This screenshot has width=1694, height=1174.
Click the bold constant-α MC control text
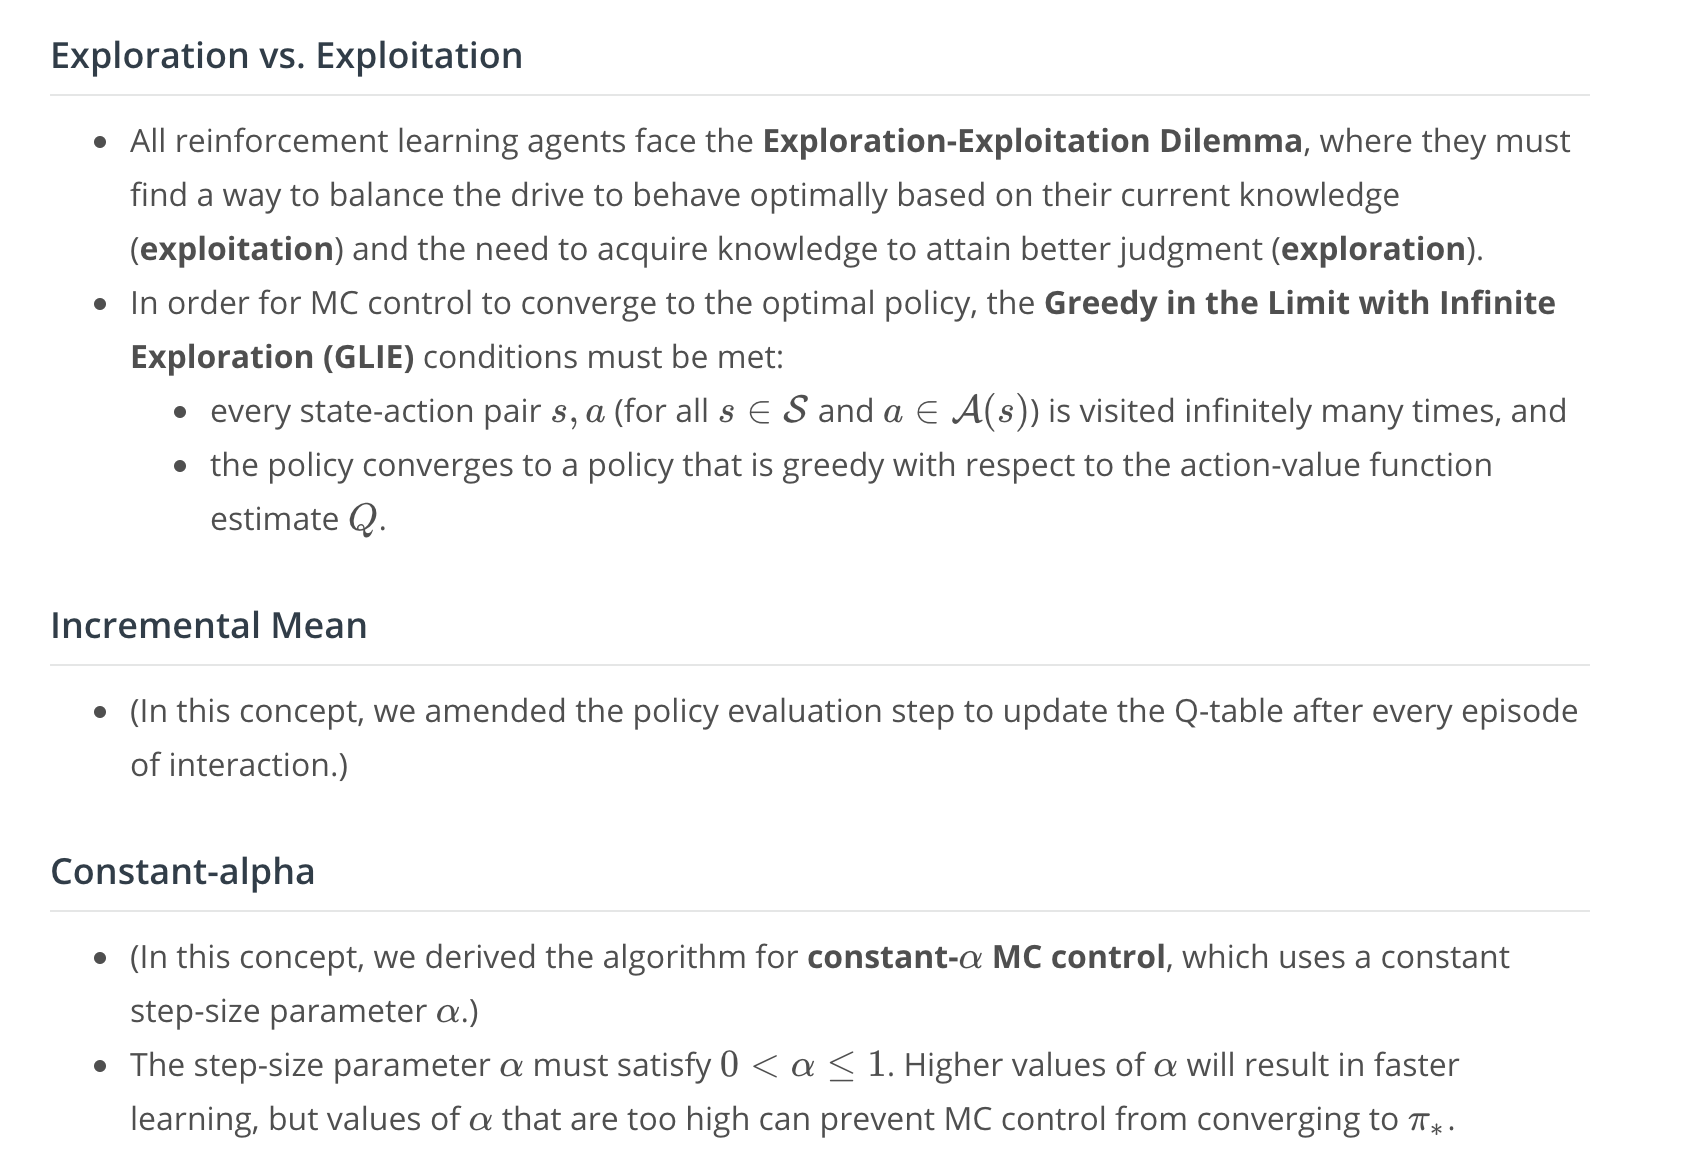click(986, 957)
